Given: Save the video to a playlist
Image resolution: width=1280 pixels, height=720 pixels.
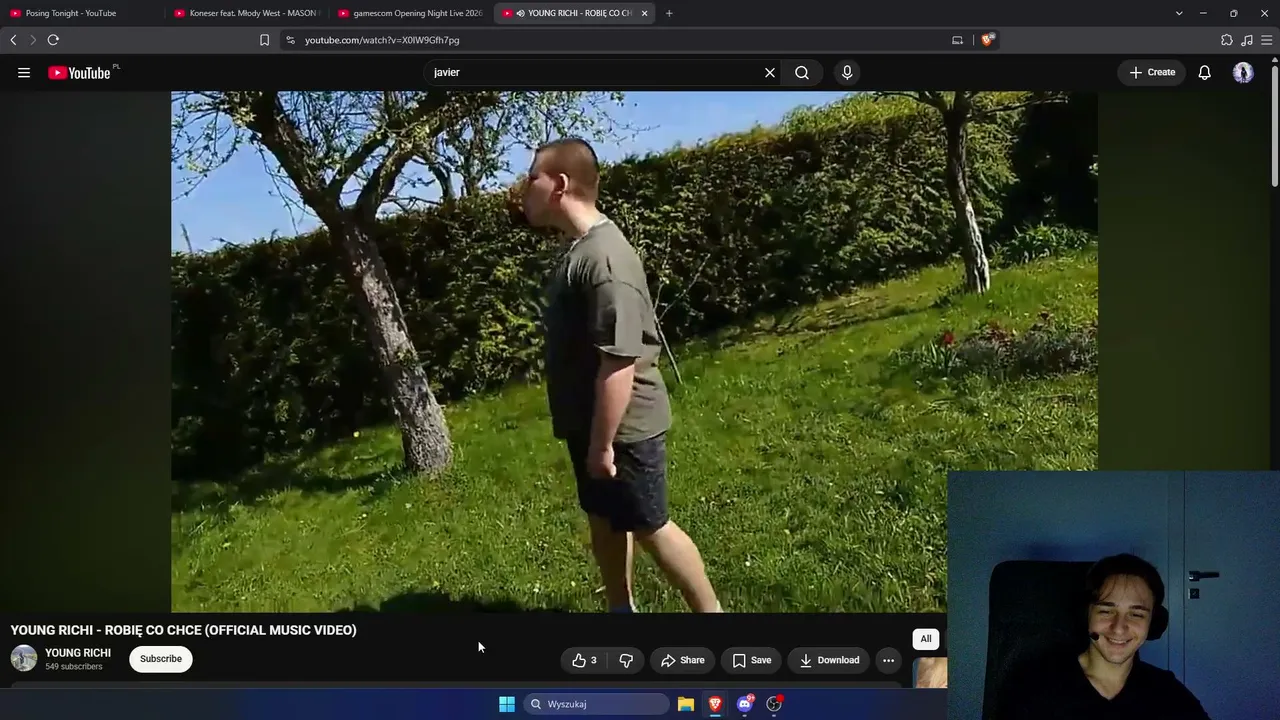Looking at the screenshot, I should pos(751,660).
